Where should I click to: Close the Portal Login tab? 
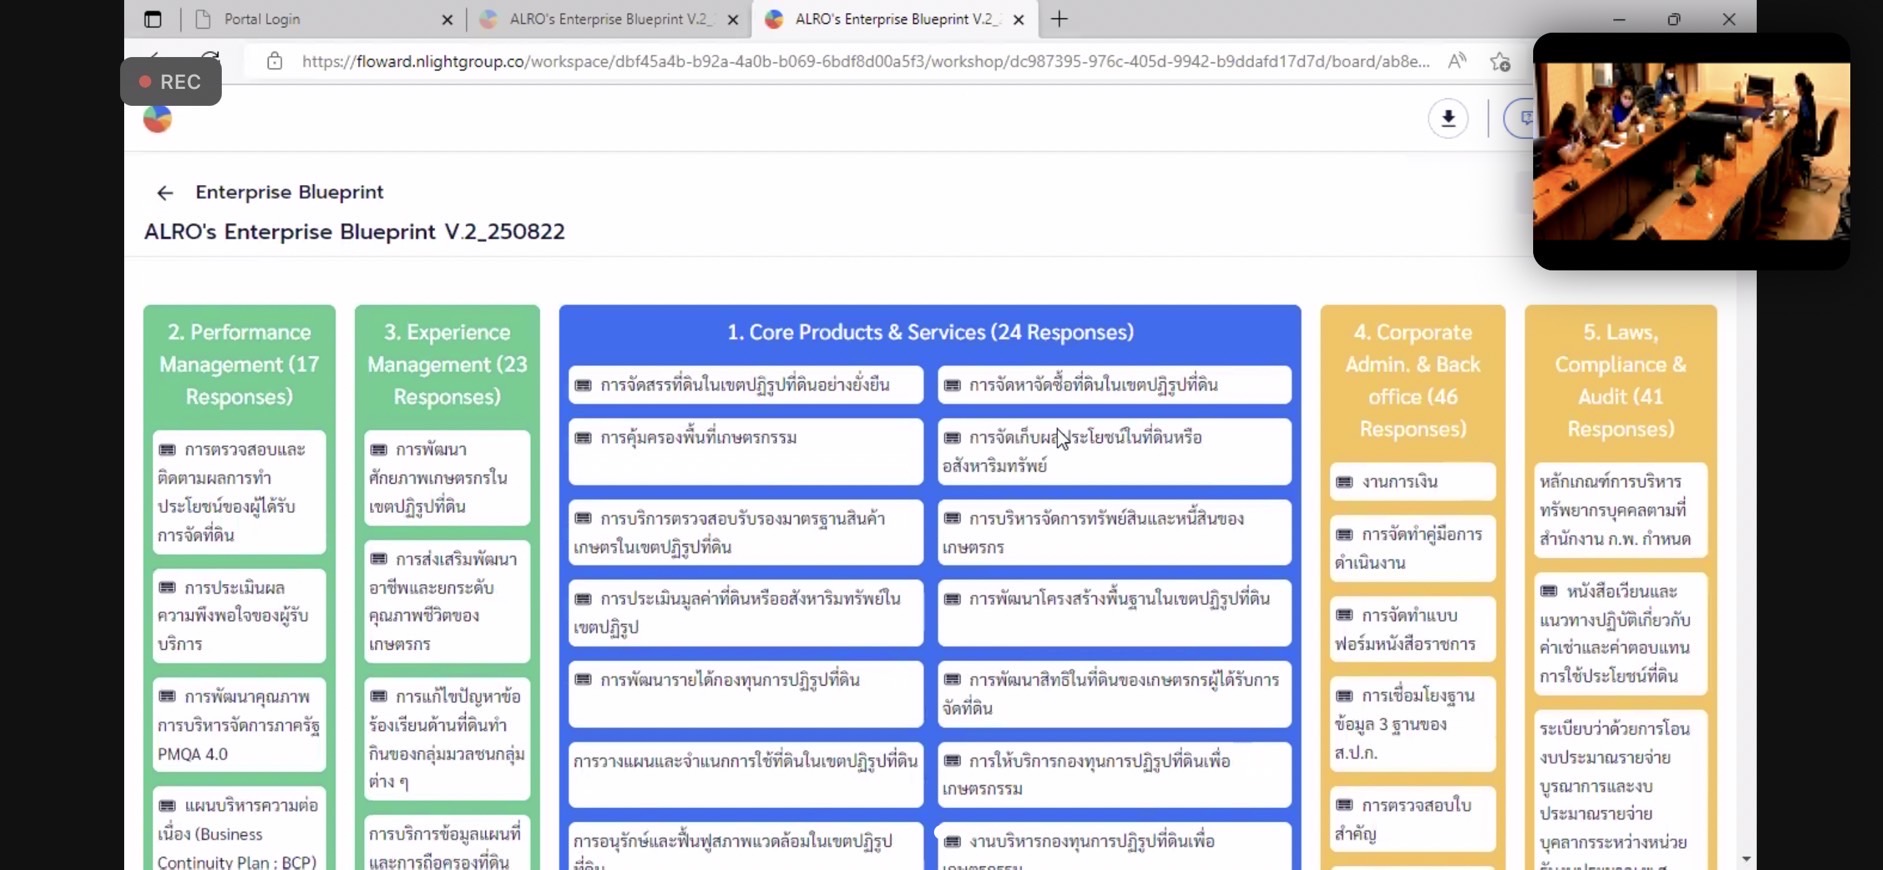tap(447, 19)
